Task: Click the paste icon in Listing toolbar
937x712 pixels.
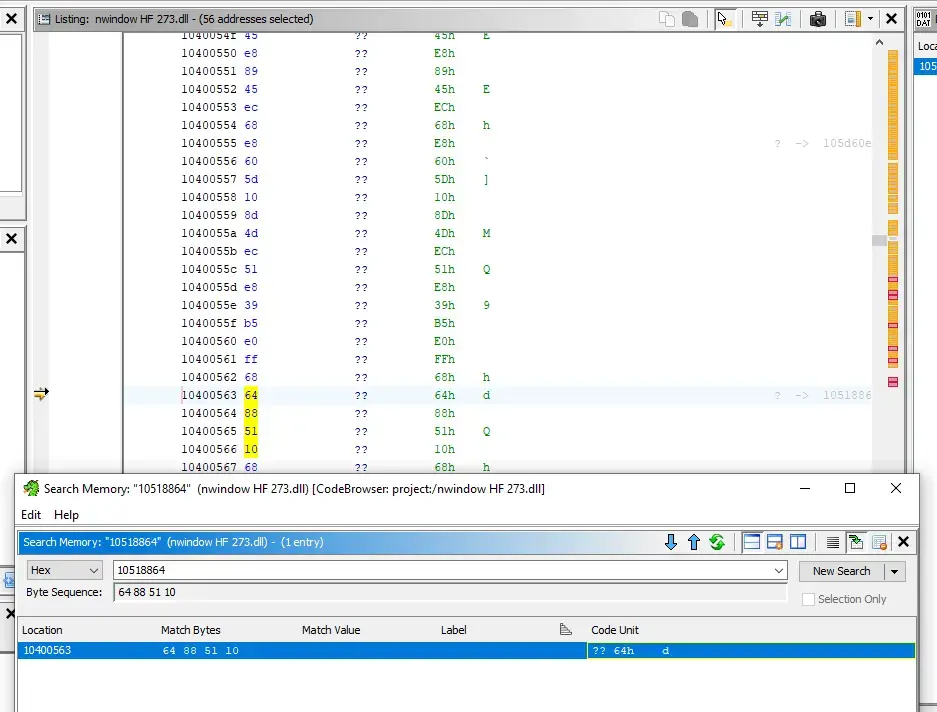Action: 690,19
